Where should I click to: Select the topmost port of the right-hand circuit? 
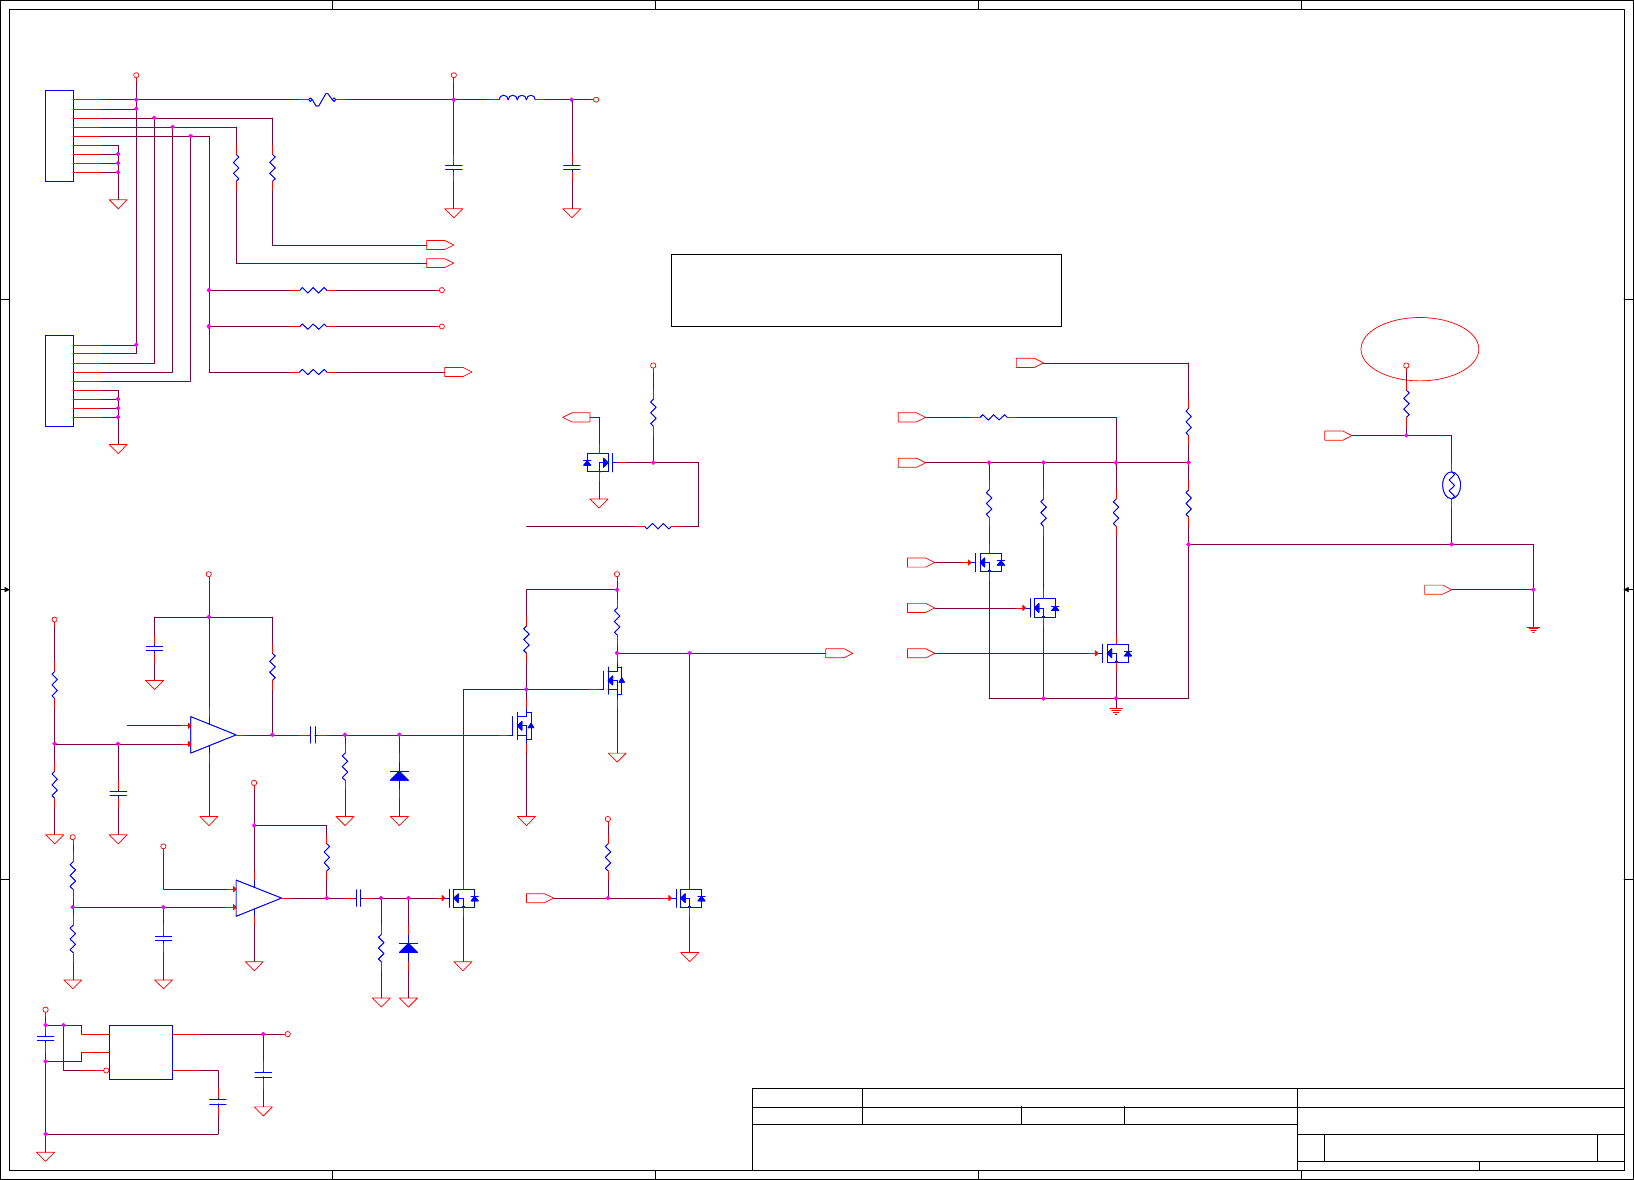(1030, 363)
